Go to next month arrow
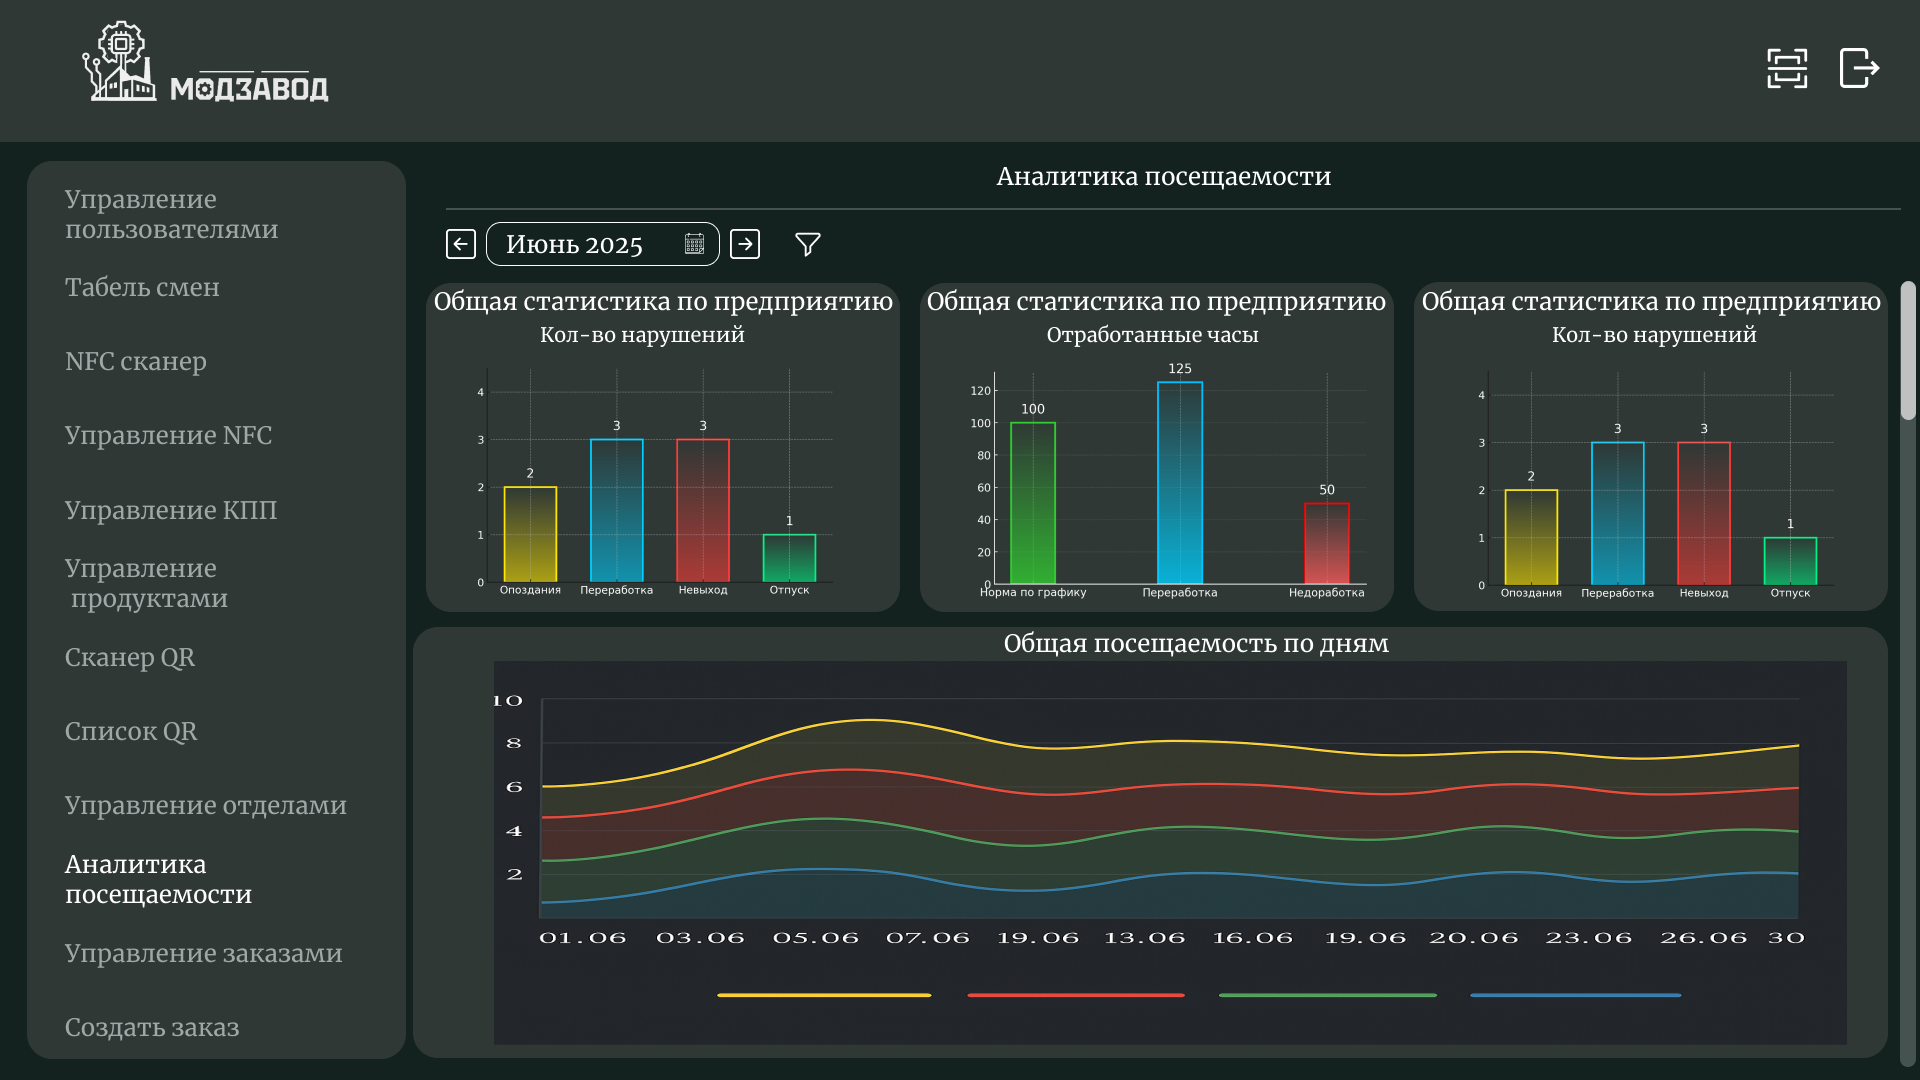Screen dimensions: 1920x1080 (745, 244)
